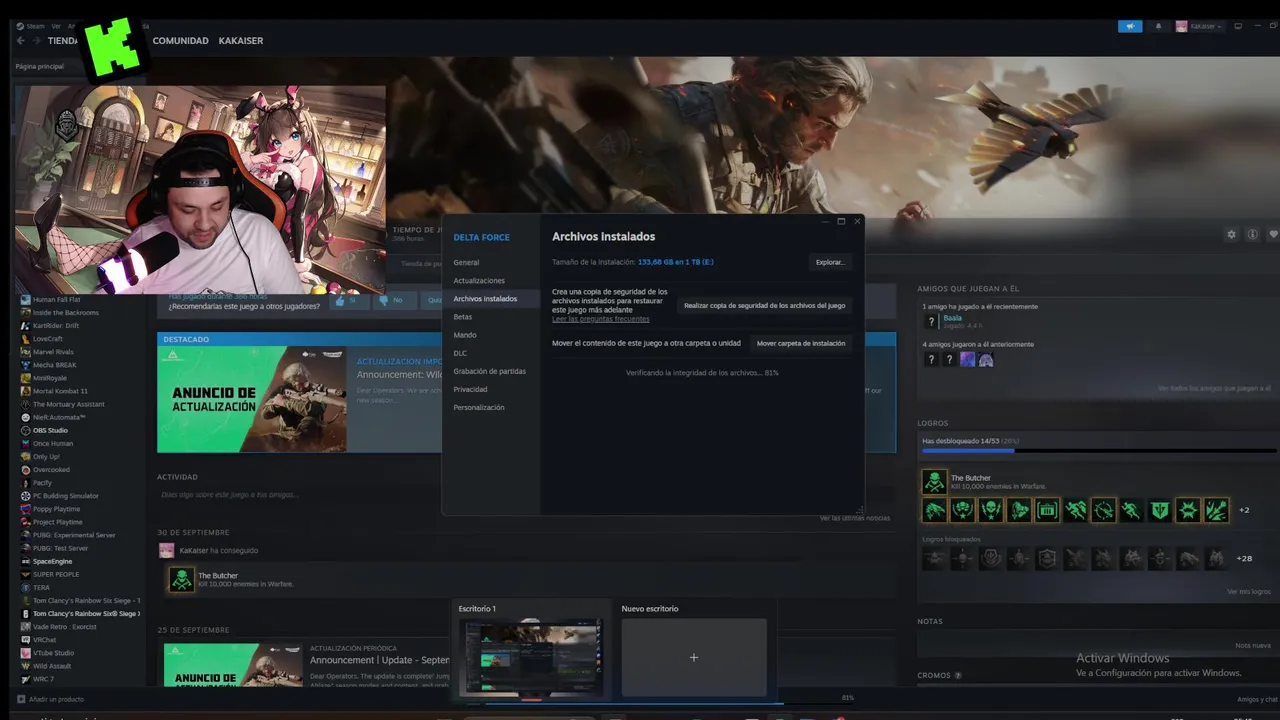Open Ver mis logros link
The height and width of the screenshot is (720, 1280).
click(x=1249, y=592)
